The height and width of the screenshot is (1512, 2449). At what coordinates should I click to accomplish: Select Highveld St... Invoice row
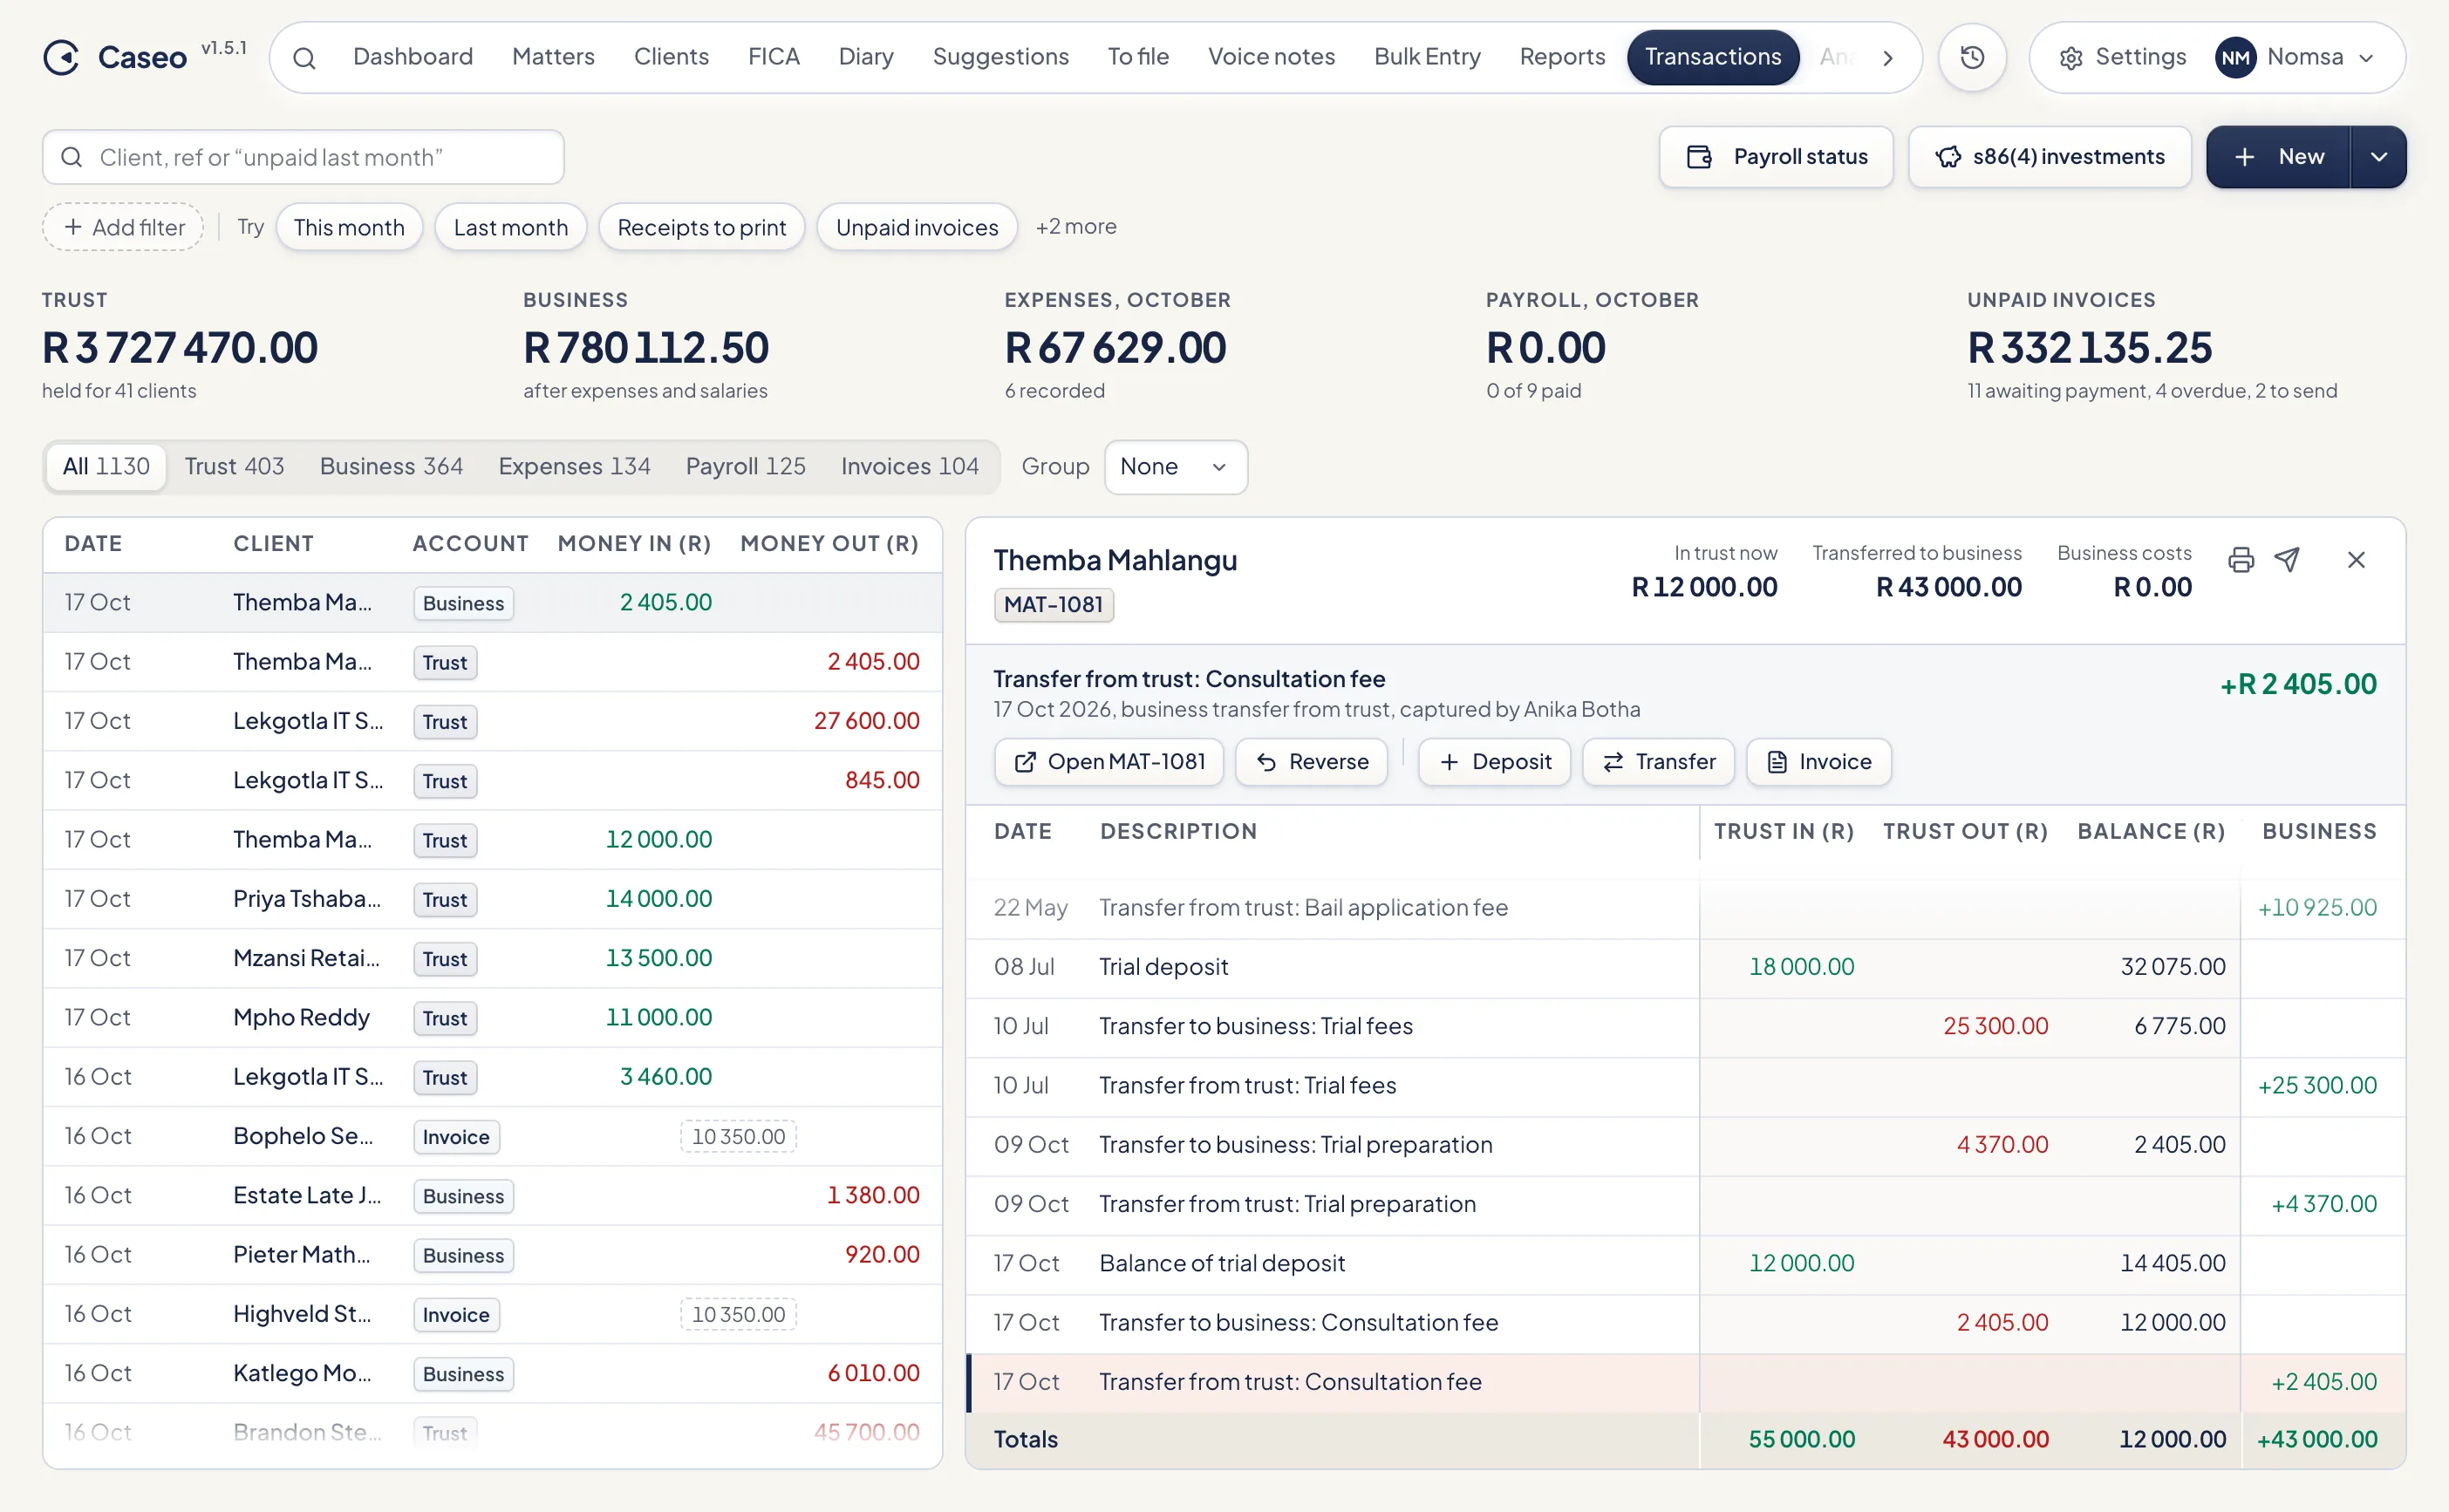click(x=492, y=1314)
